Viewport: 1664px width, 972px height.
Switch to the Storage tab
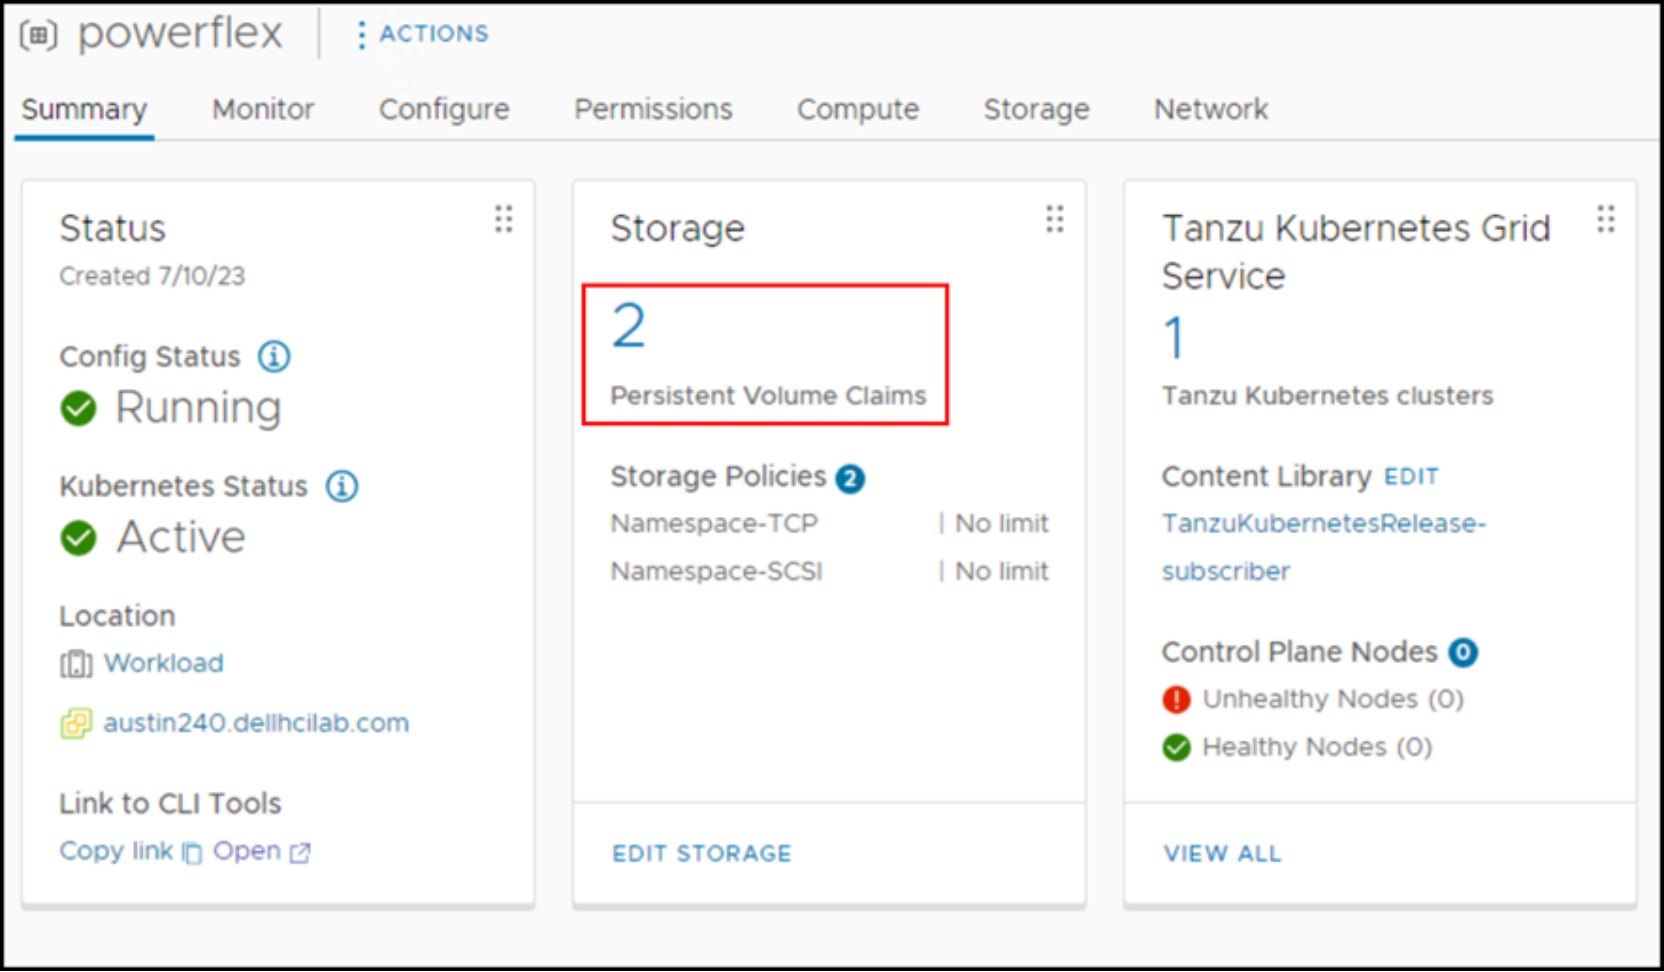coord(1036,109)
